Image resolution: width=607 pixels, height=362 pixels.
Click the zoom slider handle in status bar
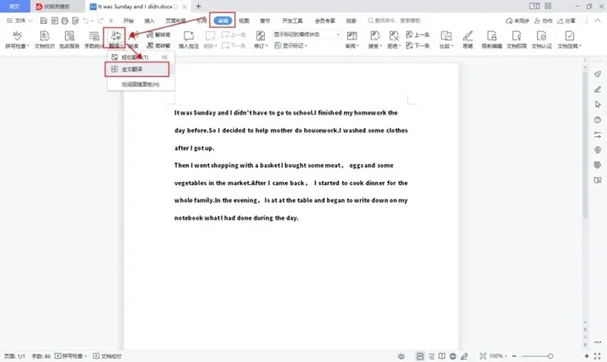coord(550,356)
